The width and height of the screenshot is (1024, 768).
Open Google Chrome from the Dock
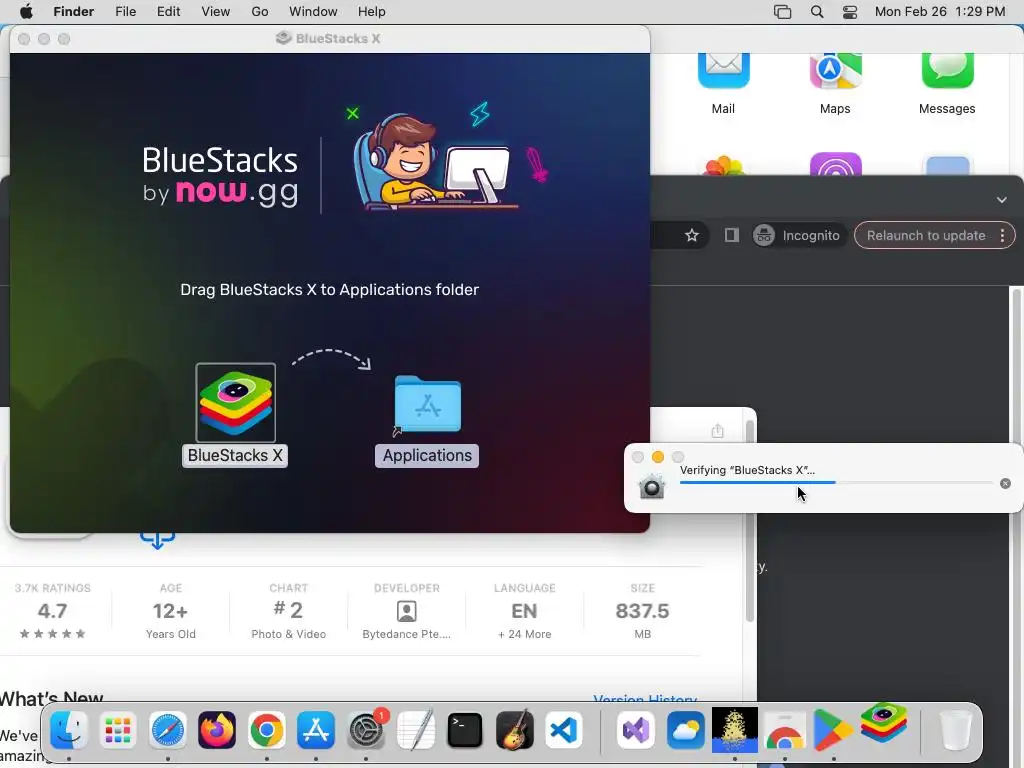tap(266, 730)
